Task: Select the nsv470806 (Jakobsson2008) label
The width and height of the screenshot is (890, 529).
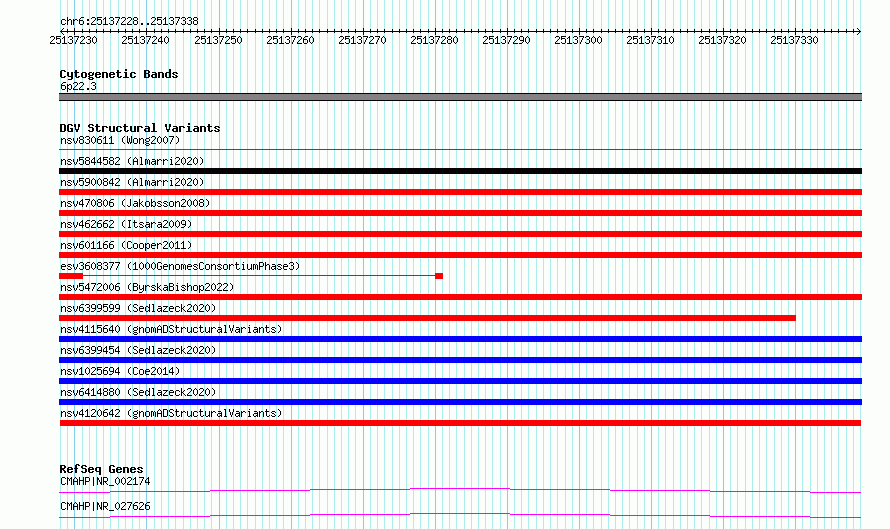Action: coord(135,203)
